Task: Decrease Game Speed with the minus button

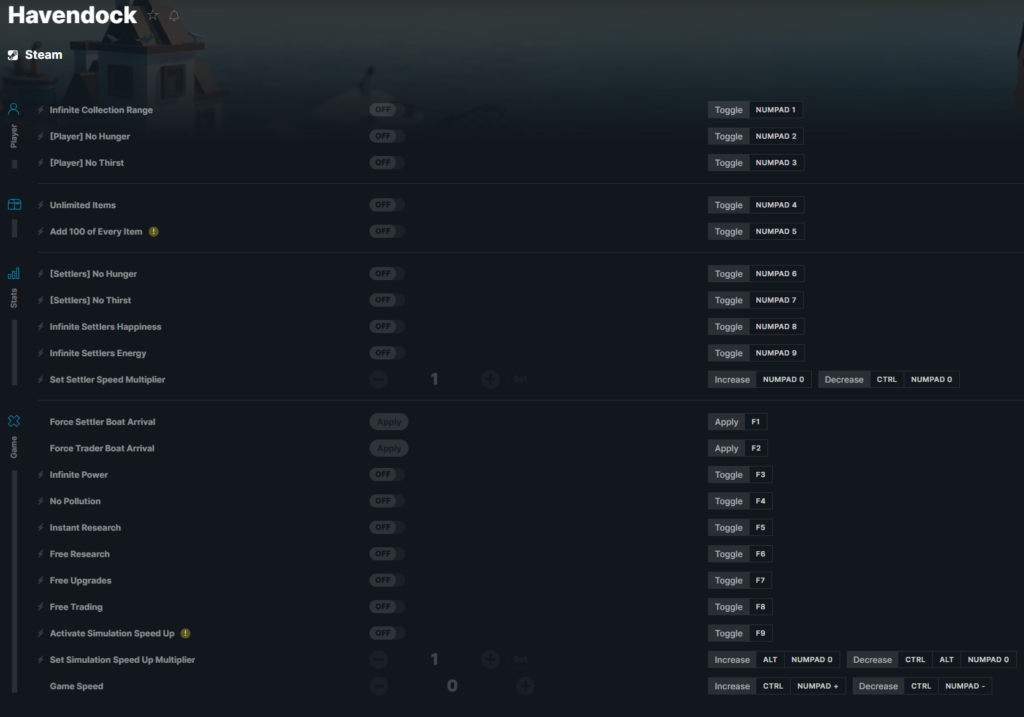Action: pos(379,686)
